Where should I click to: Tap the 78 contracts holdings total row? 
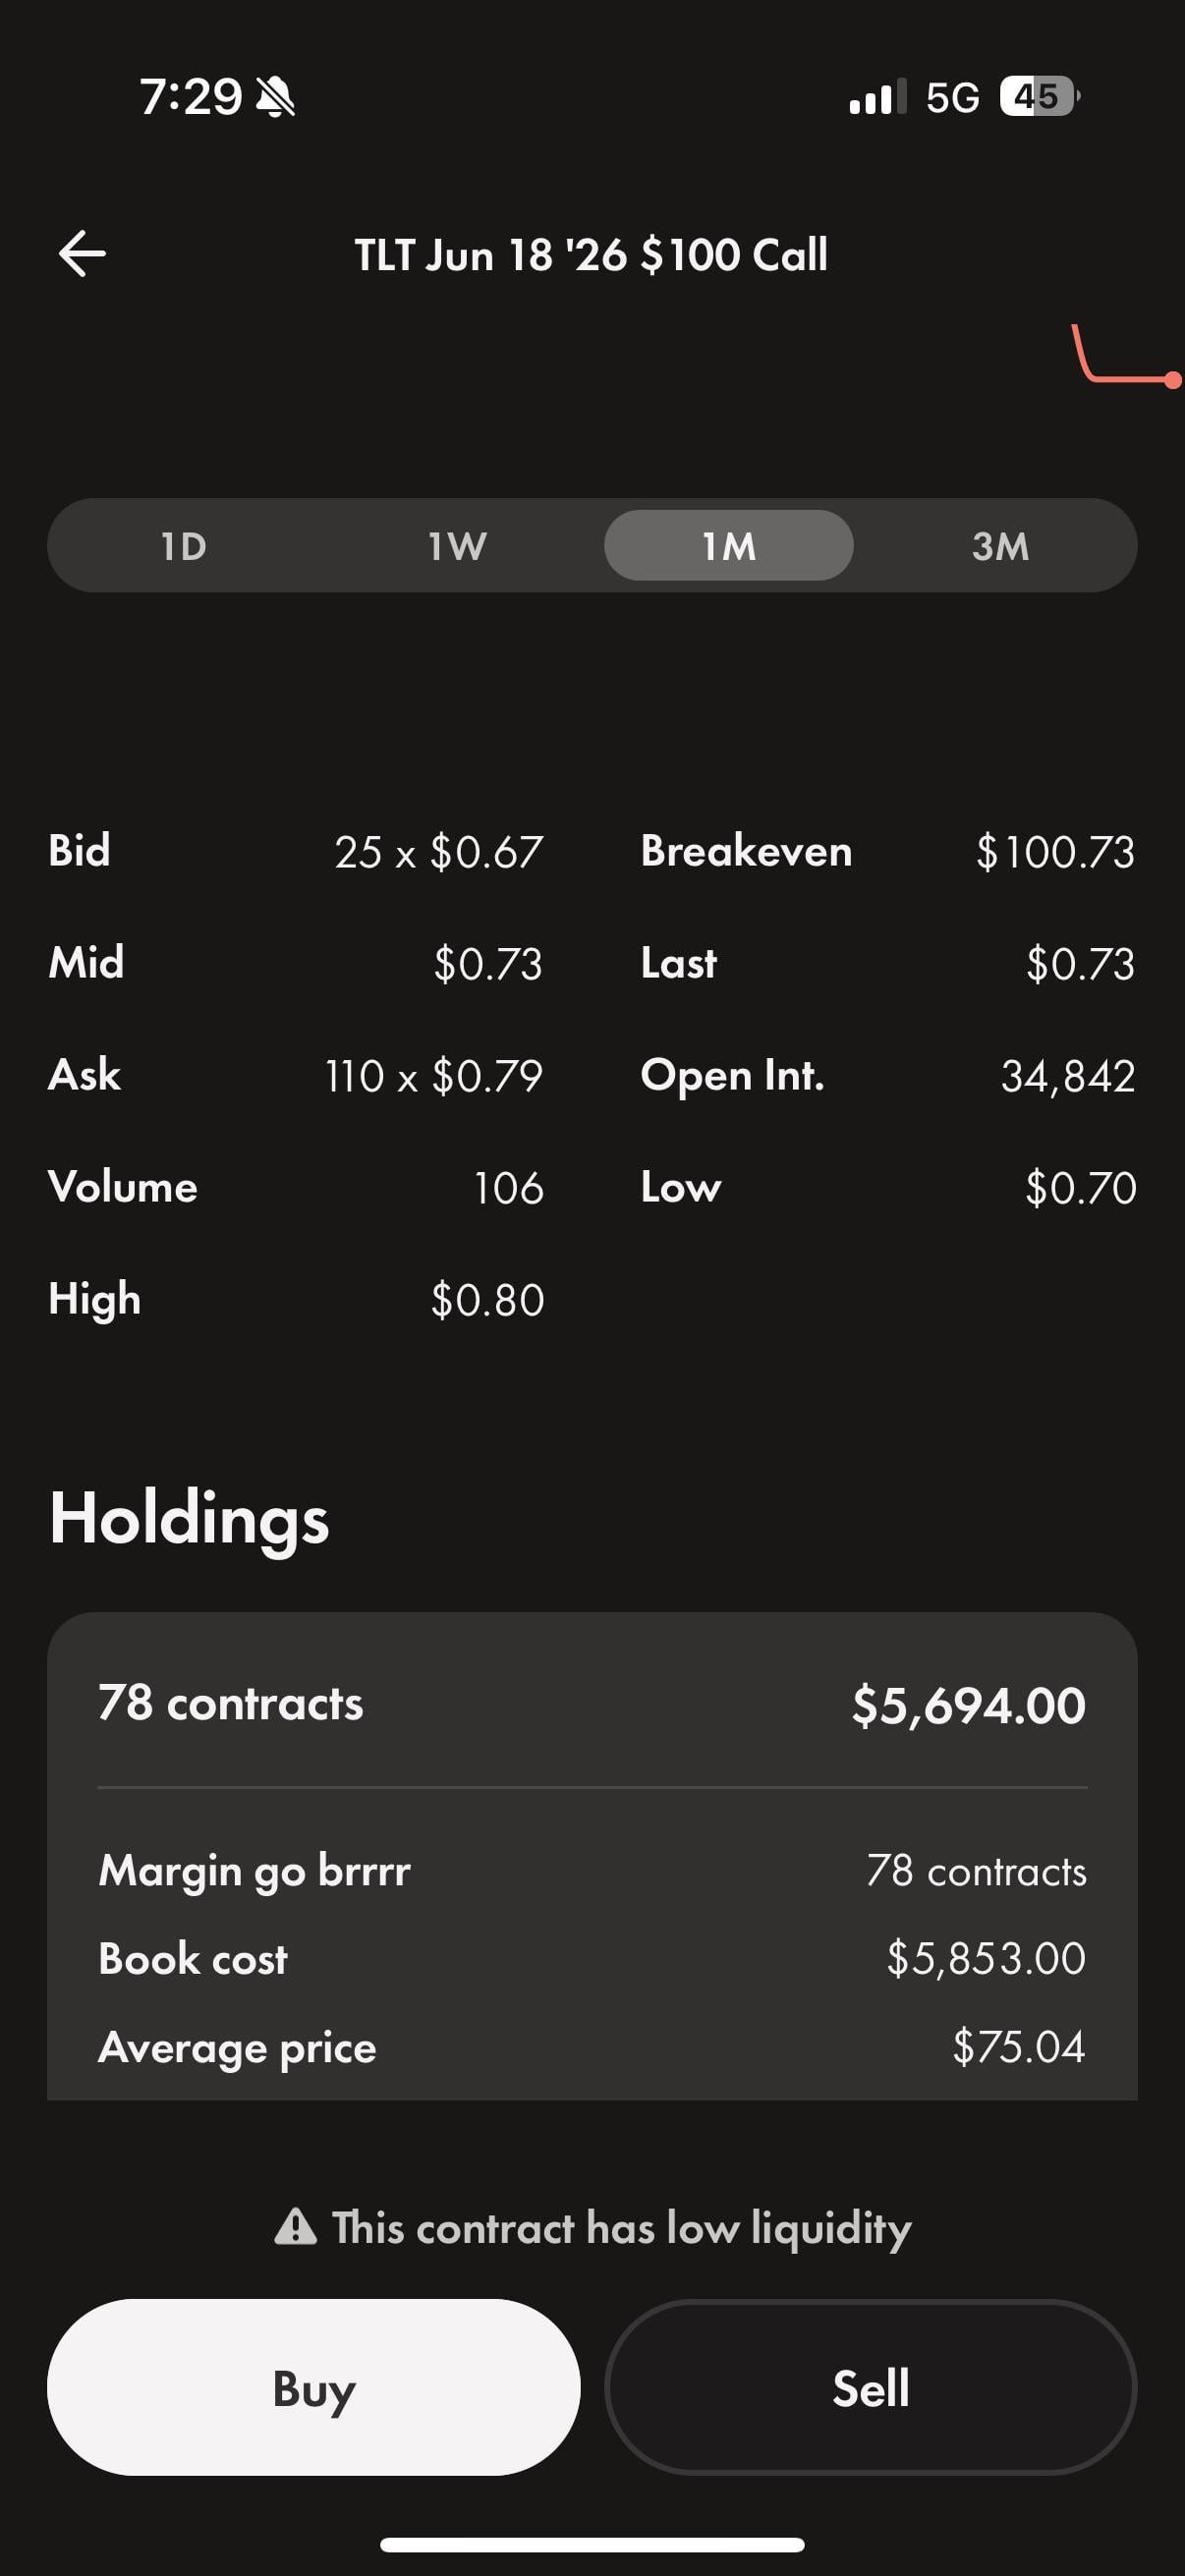[592, 1704]
